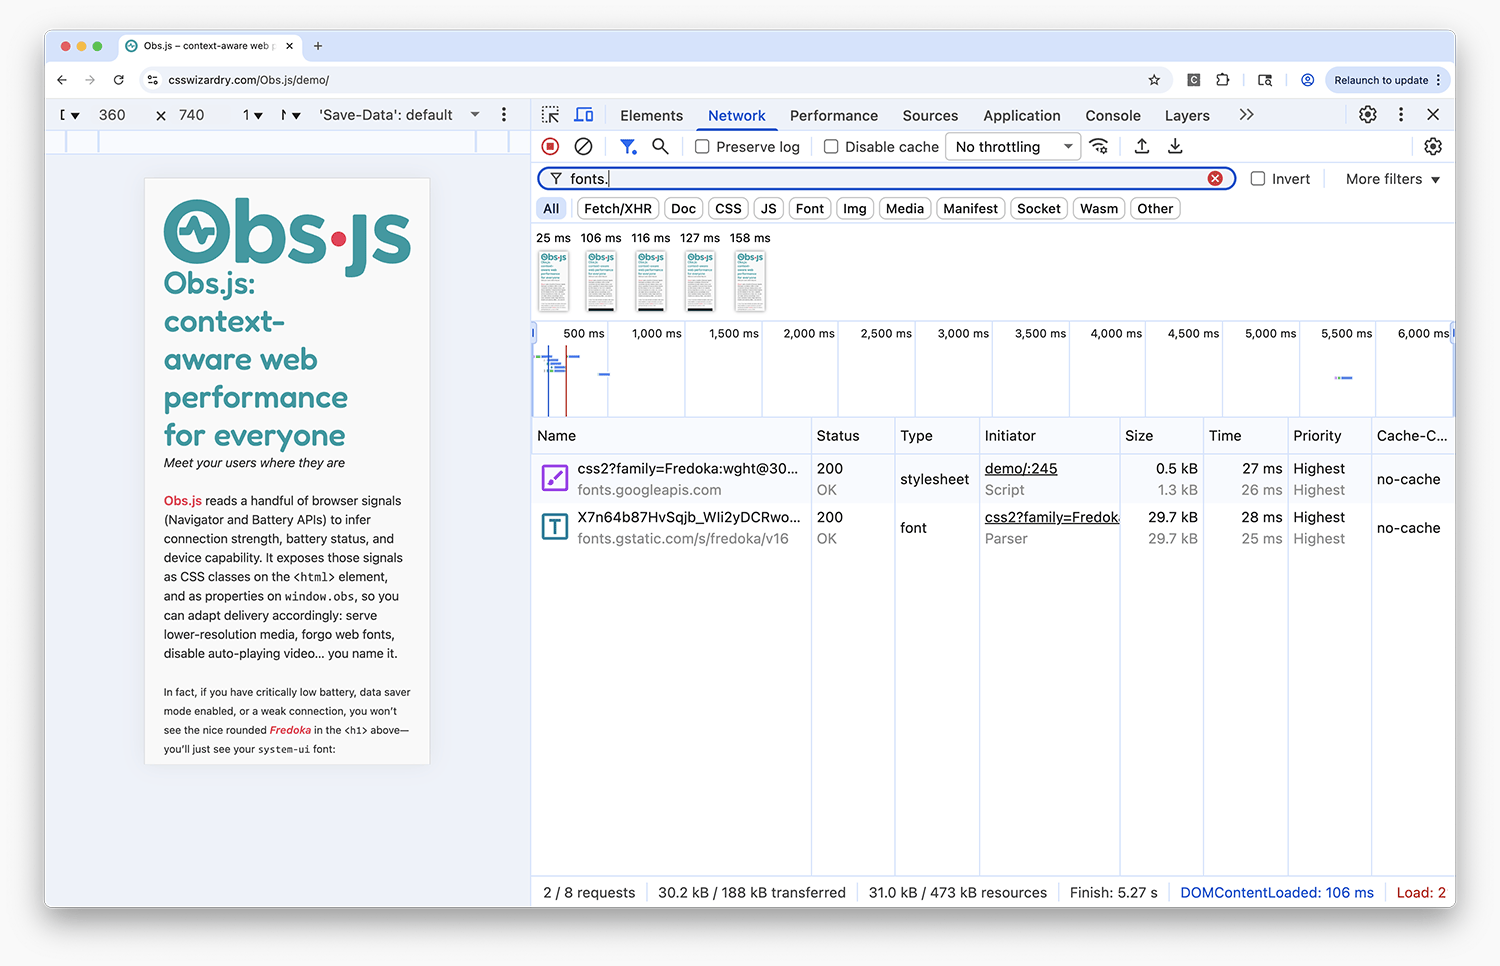Open the Chrome profile icon
Screen dimensions: 1500x966
1307,80
